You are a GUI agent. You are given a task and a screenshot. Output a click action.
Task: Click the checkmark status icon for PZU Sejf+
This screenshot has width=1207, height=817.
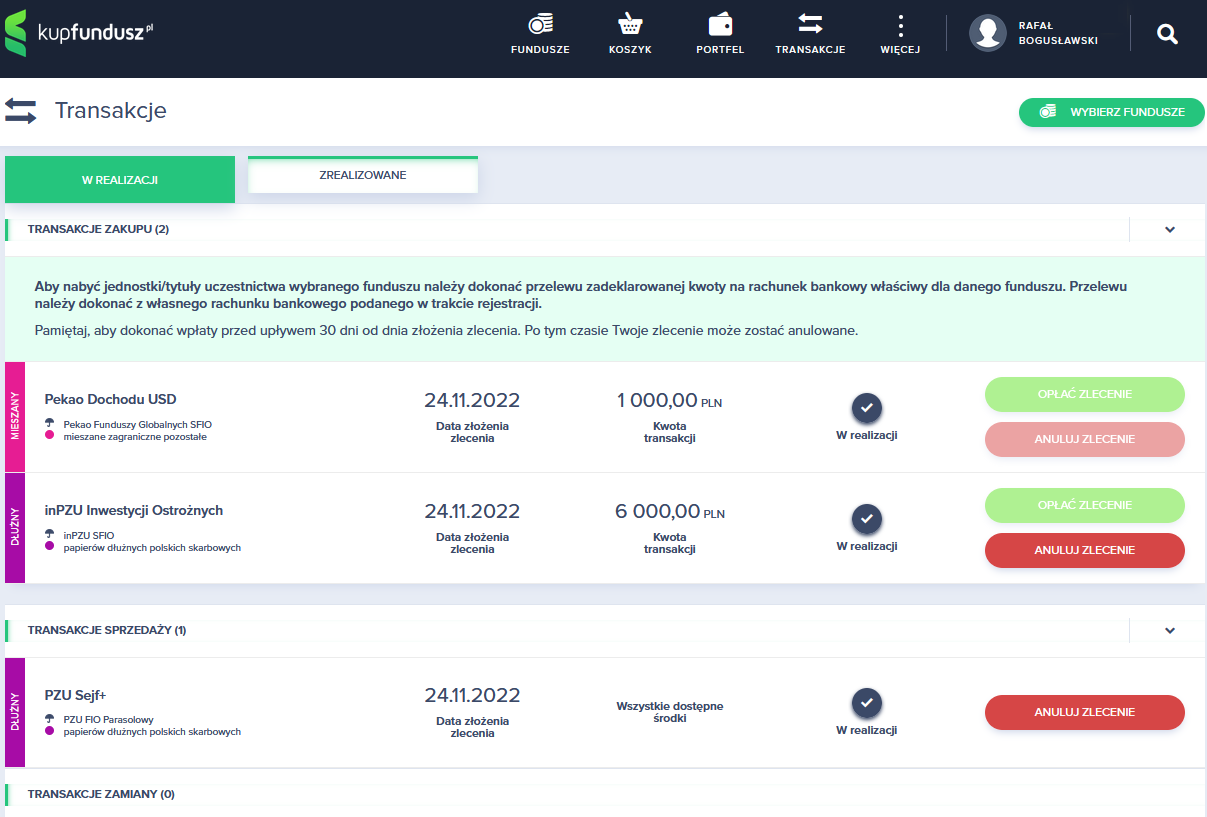point(867,704)
